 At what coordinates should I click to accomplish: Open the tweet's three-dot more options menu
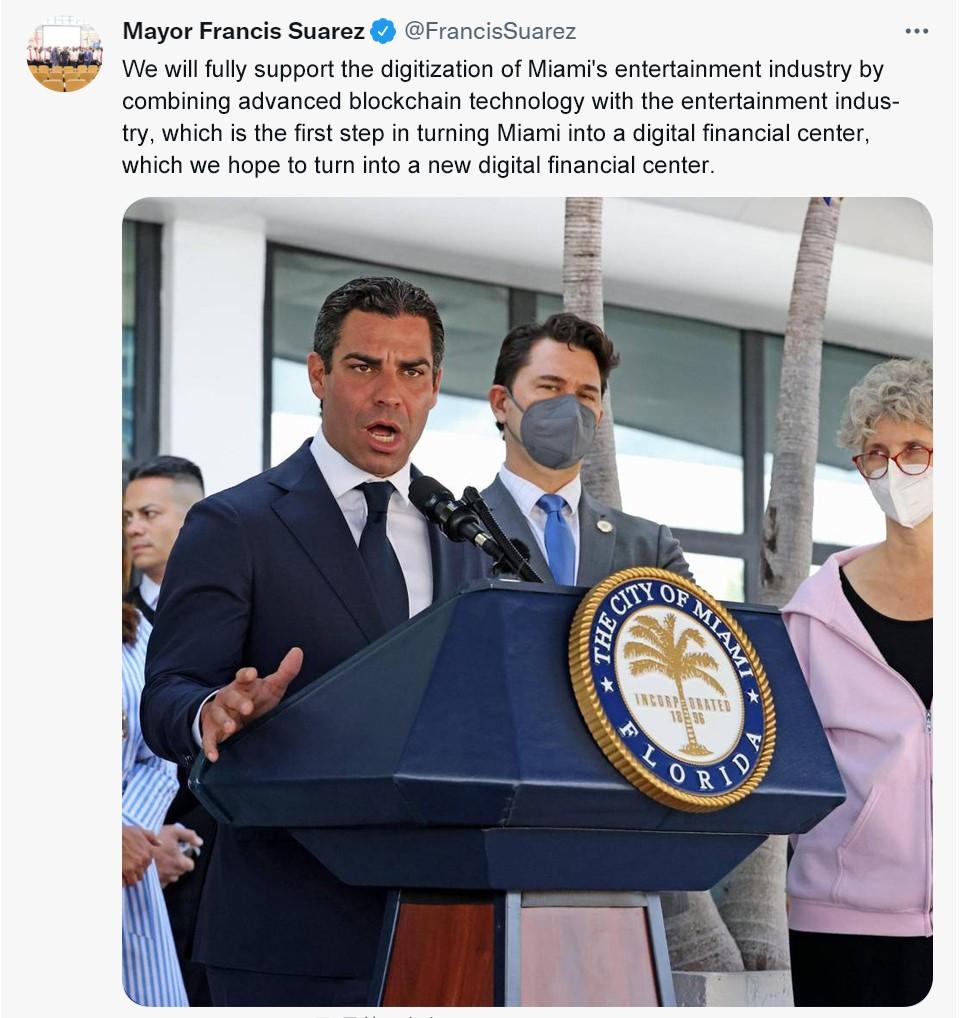[916, 31]
